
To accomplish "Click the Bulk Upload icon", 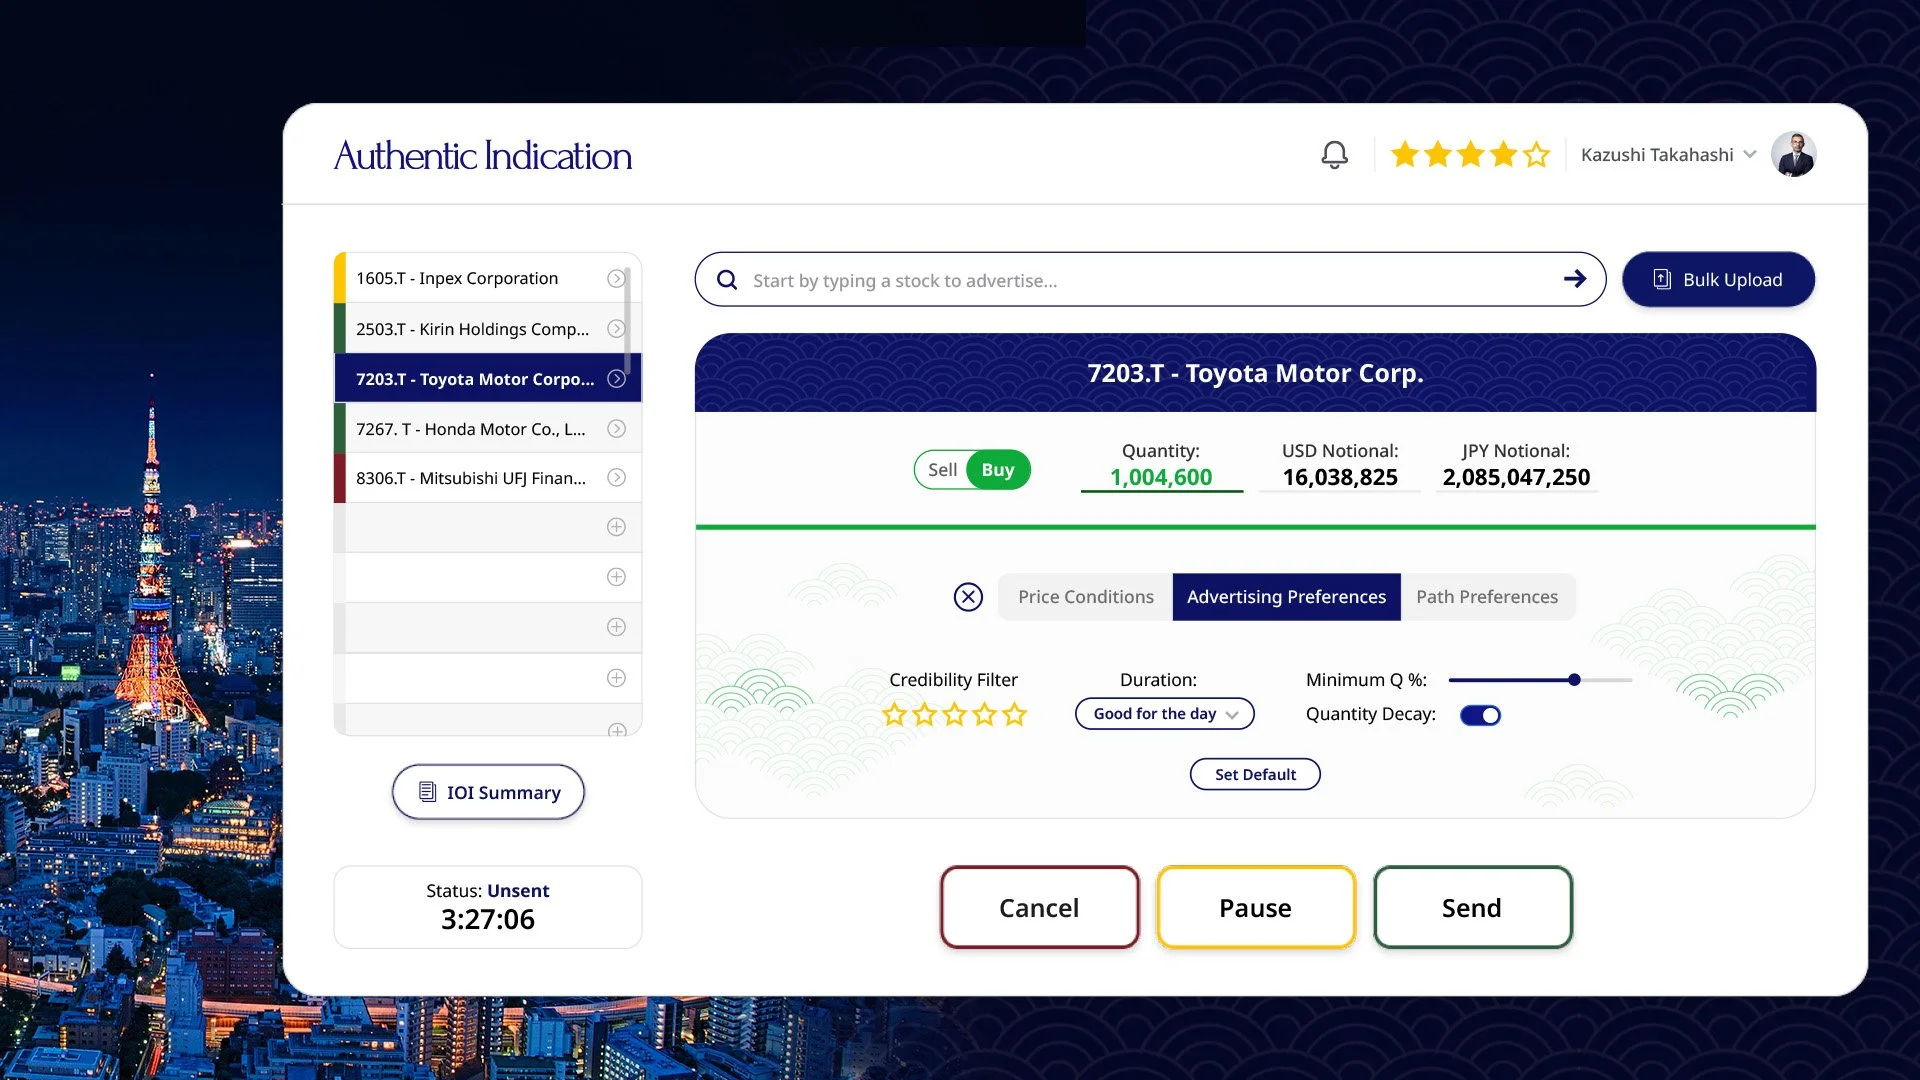I will tap(1662, 280).
